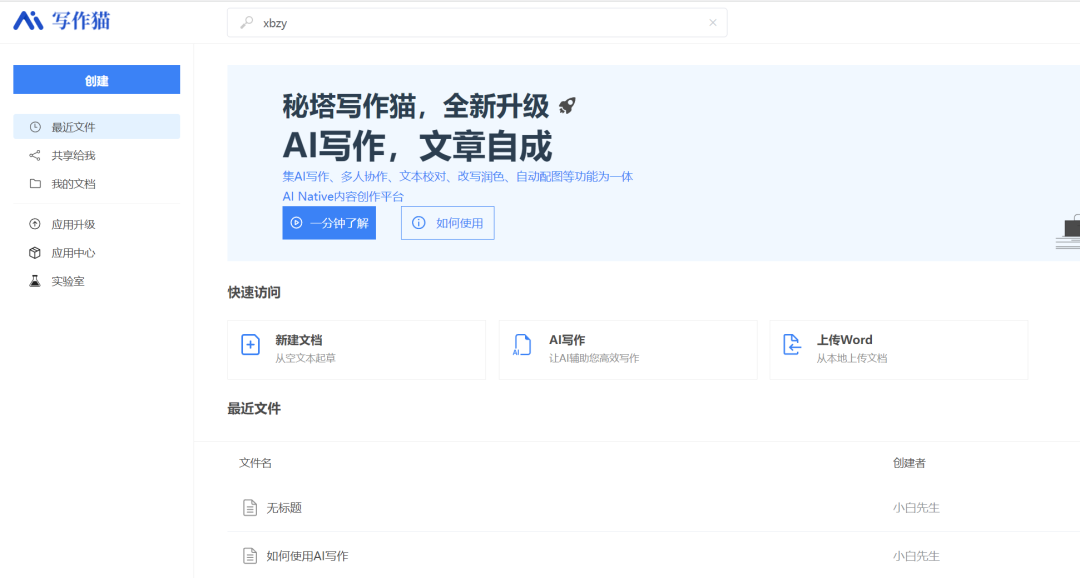Click the info icon in the 如何使用 button
This screenshot has height=578, width=1080.
click(x=419, y=223)
